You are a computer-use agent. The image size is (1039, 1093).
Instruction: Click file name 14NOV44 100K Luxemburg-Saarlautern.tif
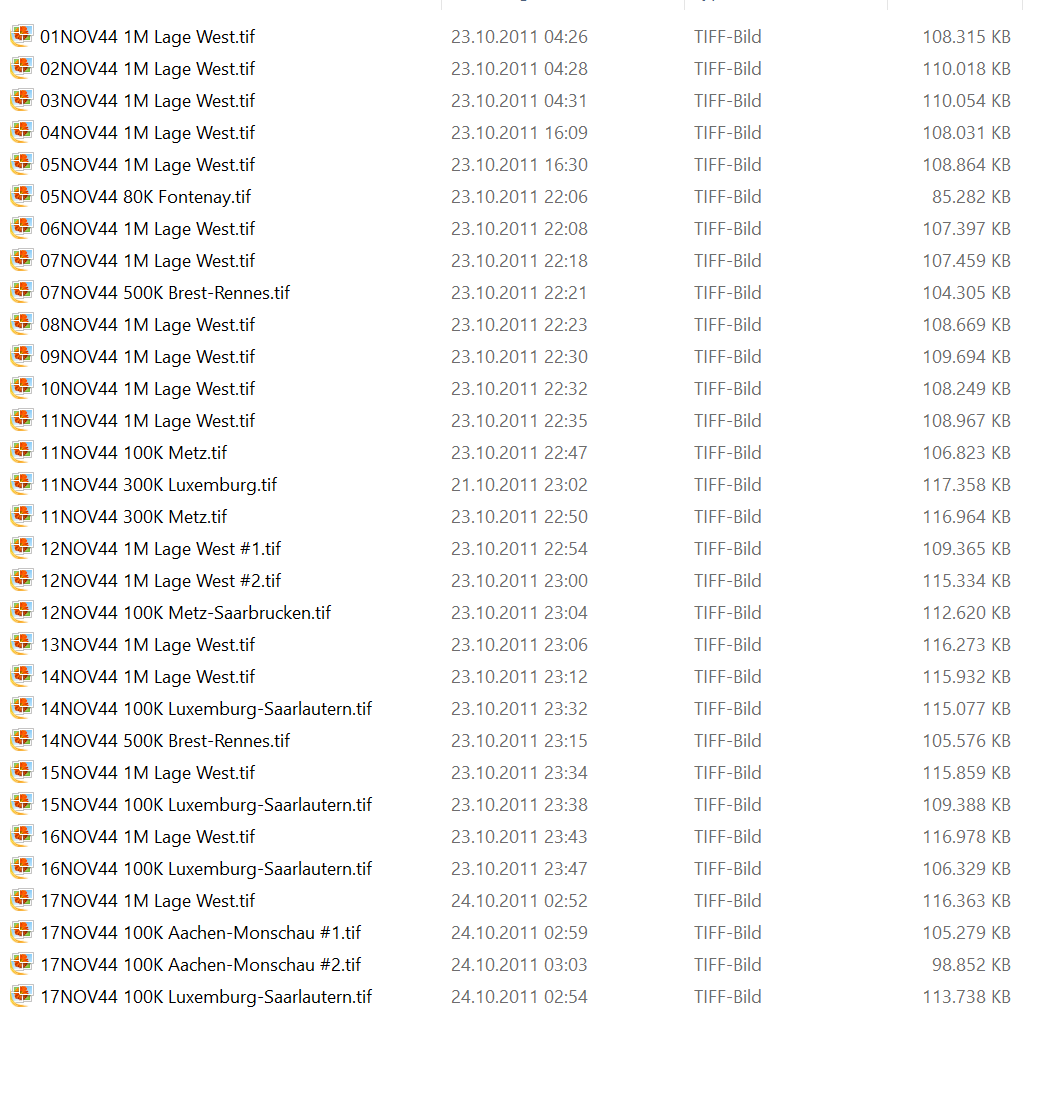[205, 709]
